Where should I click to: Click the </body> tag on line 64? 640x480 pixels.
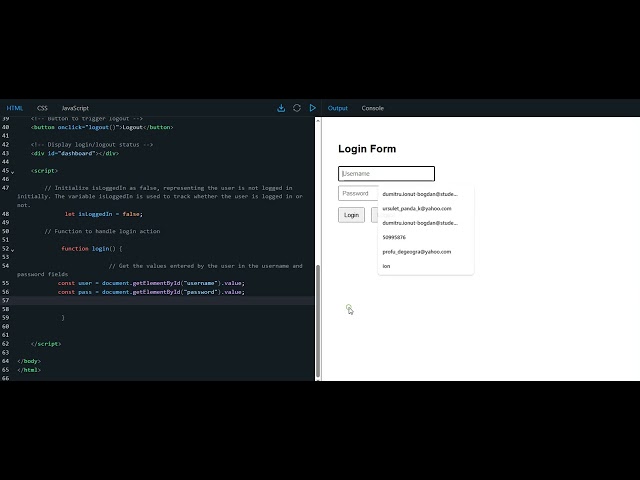[x=29, y=361]
